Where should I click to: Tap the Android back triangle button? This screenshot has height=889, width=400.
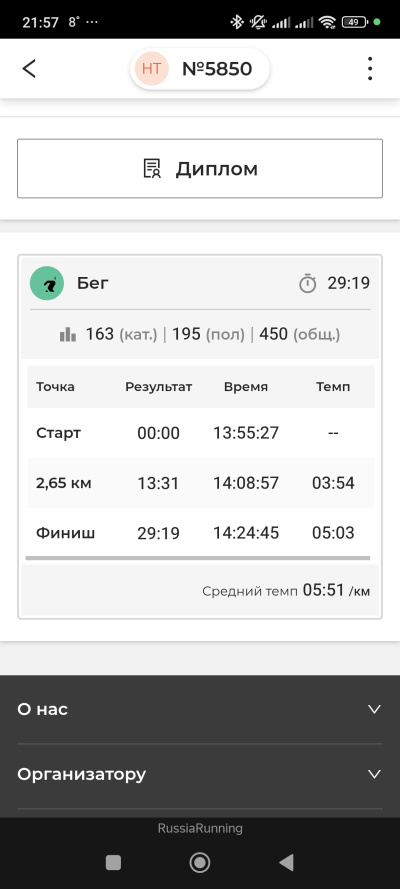click(286, 862)
